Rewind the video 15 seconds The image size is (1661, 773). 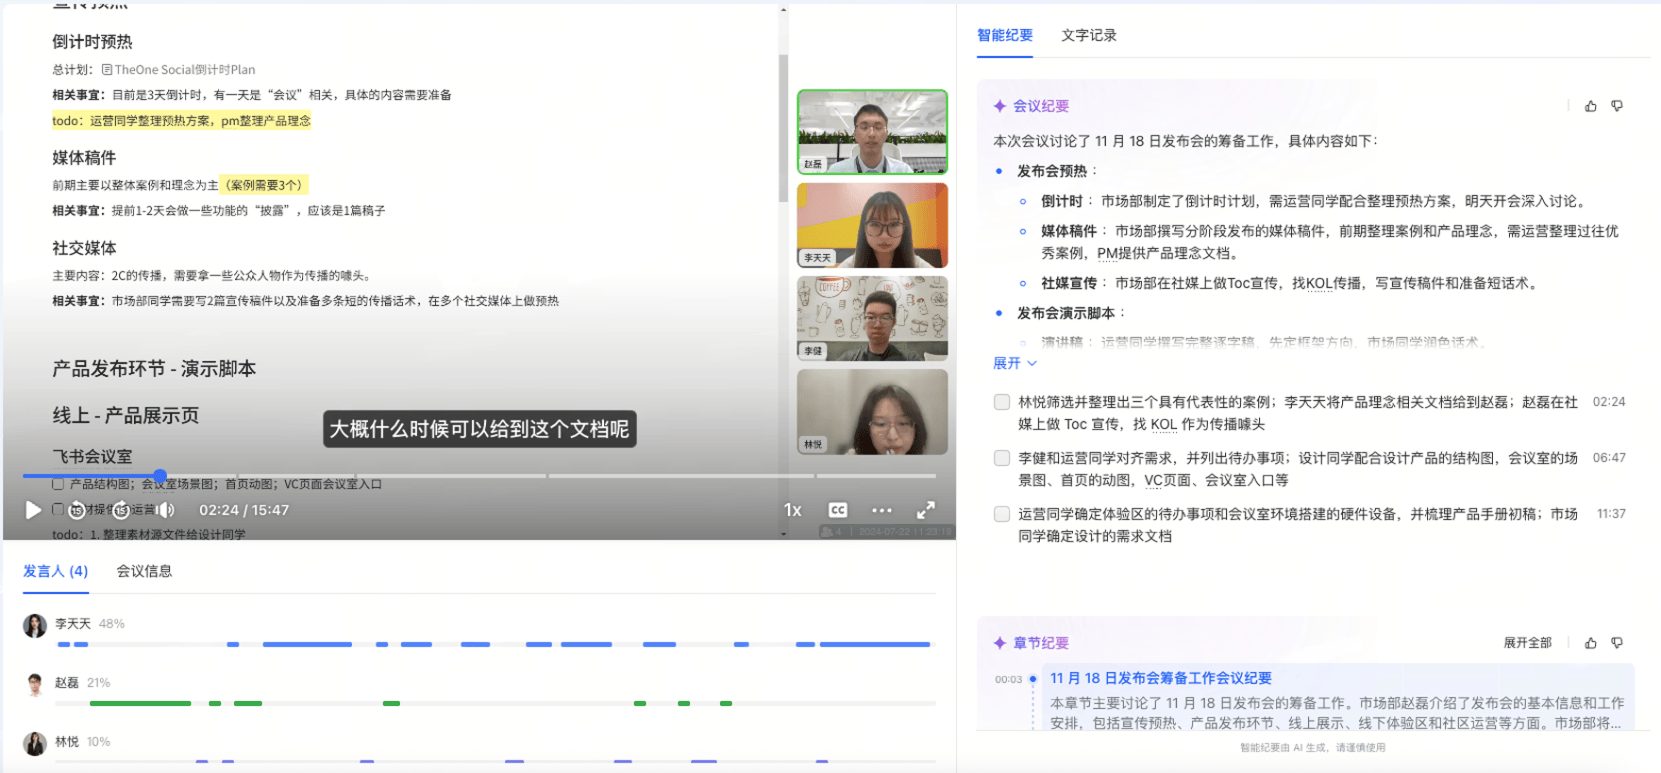pos(77,510)
